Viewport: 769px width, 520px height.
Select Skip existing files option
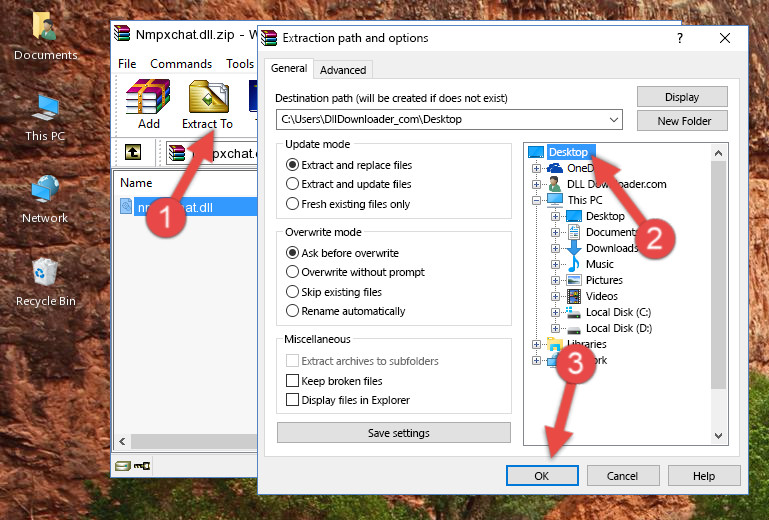333,292
